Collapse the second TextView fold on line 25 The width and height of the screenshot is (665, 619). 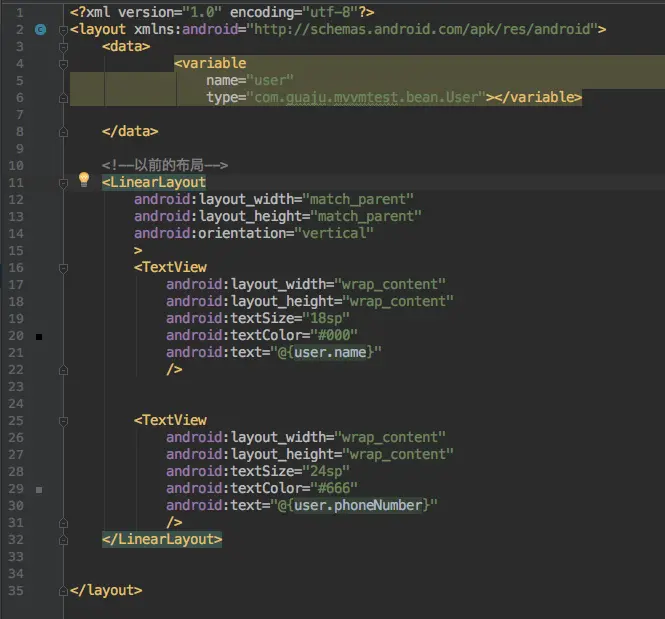(63, 421)
